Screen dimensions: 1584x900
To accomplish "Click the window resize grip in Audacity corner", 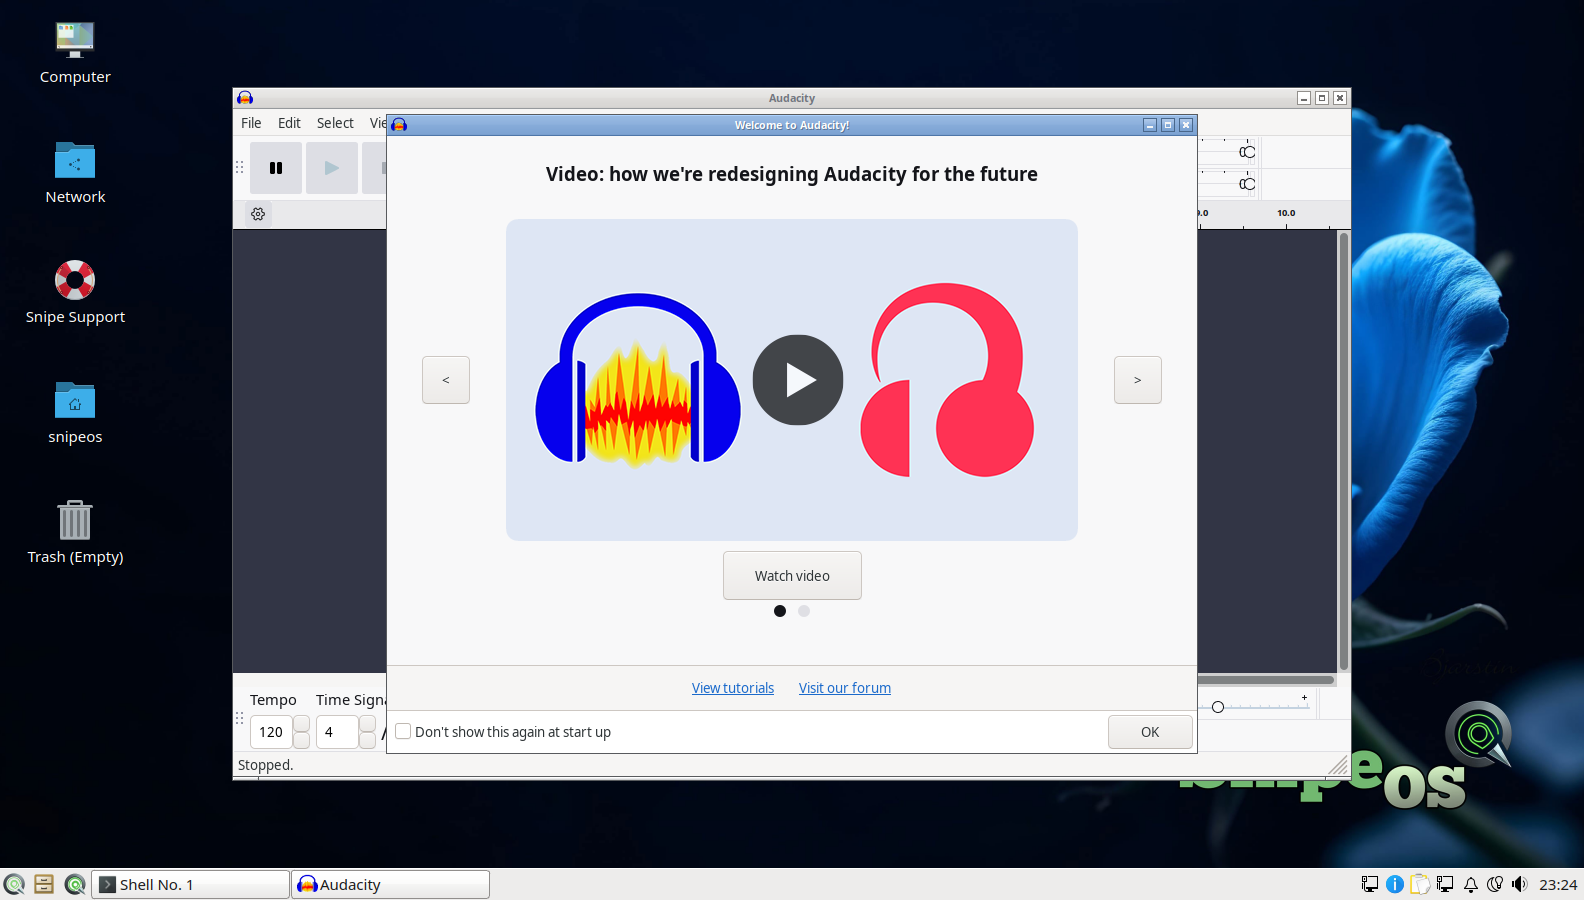I will coord(1338,766).
